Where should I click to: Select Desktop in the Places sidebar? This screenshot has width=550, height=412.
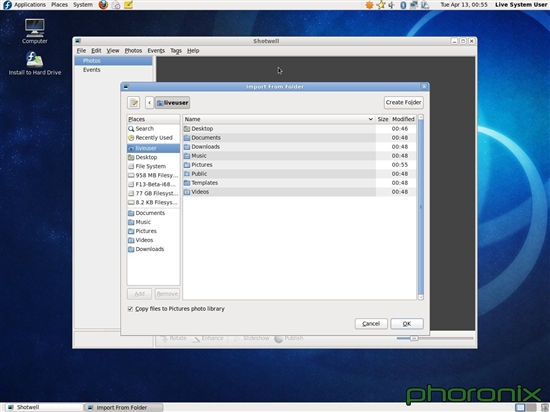click(x=153, y=157)
